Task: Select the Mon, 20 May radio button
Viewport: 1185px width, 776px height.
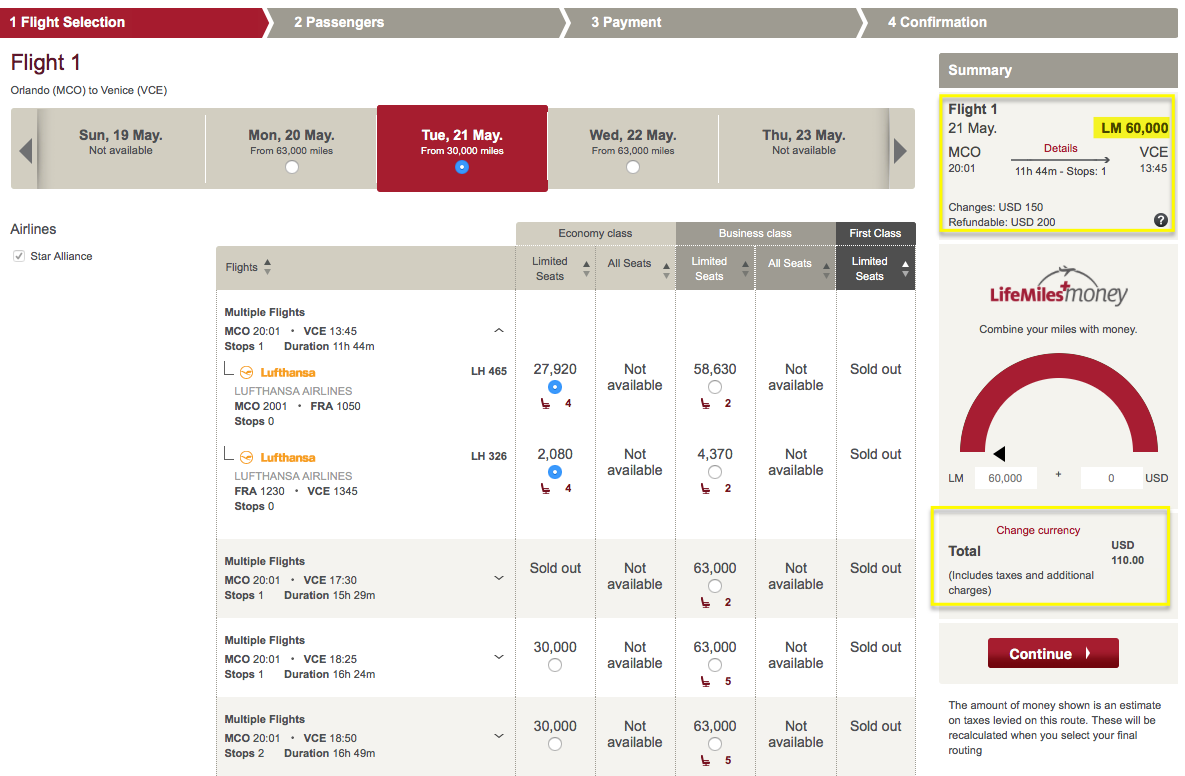Action: 292,167
